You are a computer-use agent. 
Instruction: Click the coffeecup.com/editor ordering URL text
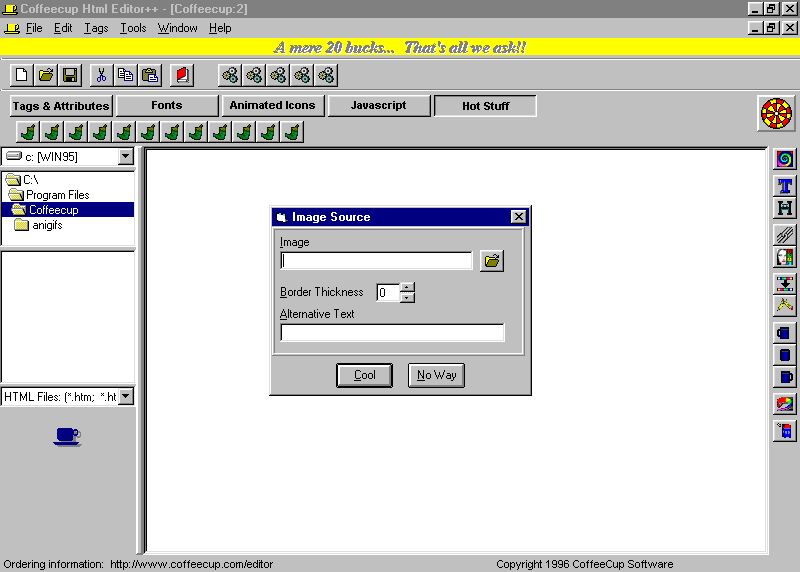[191, 564]
